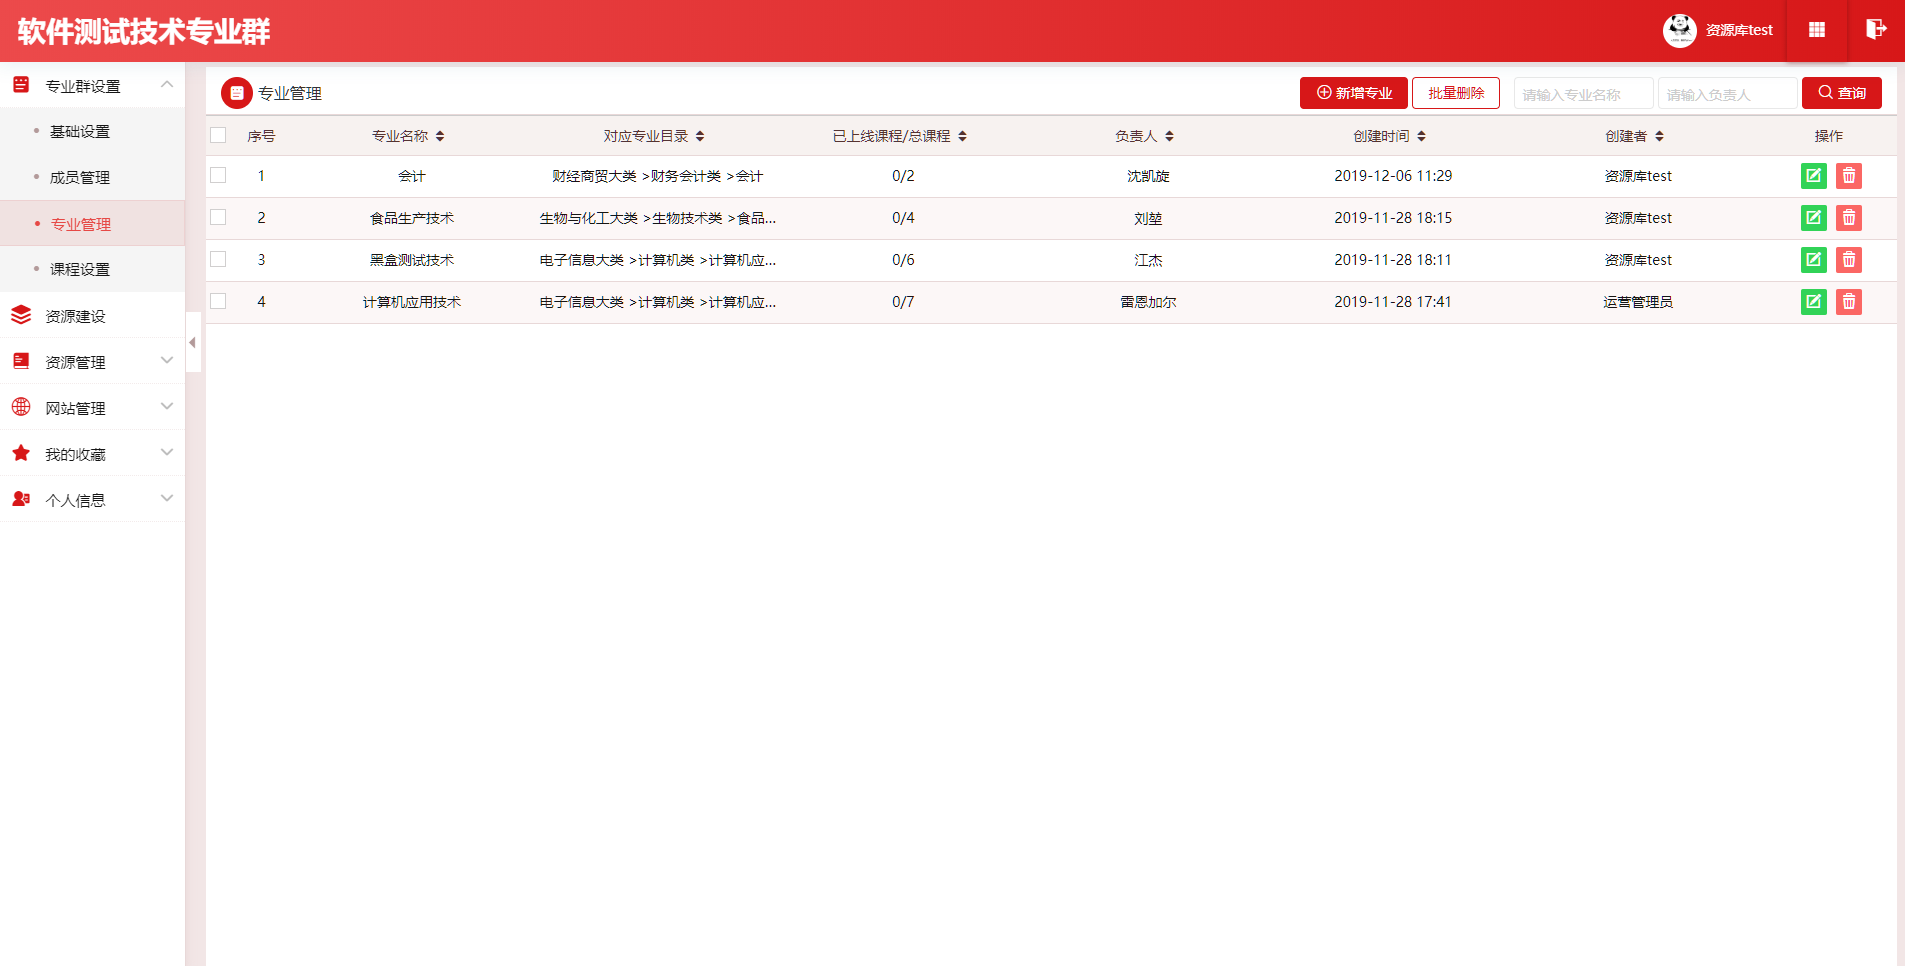Click the 序号 column header
This screenshot has height=966, width=1905.
261,136
